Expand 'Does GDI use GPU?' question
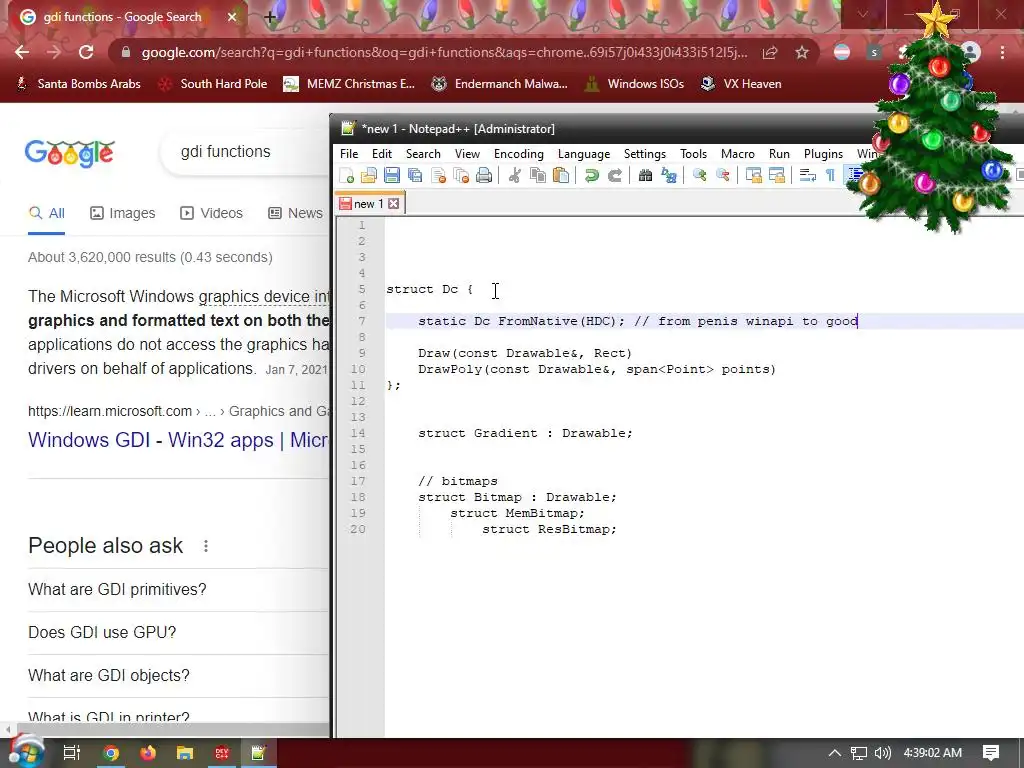This screenshot has height=768, width=1024. [x=178, y=632]
